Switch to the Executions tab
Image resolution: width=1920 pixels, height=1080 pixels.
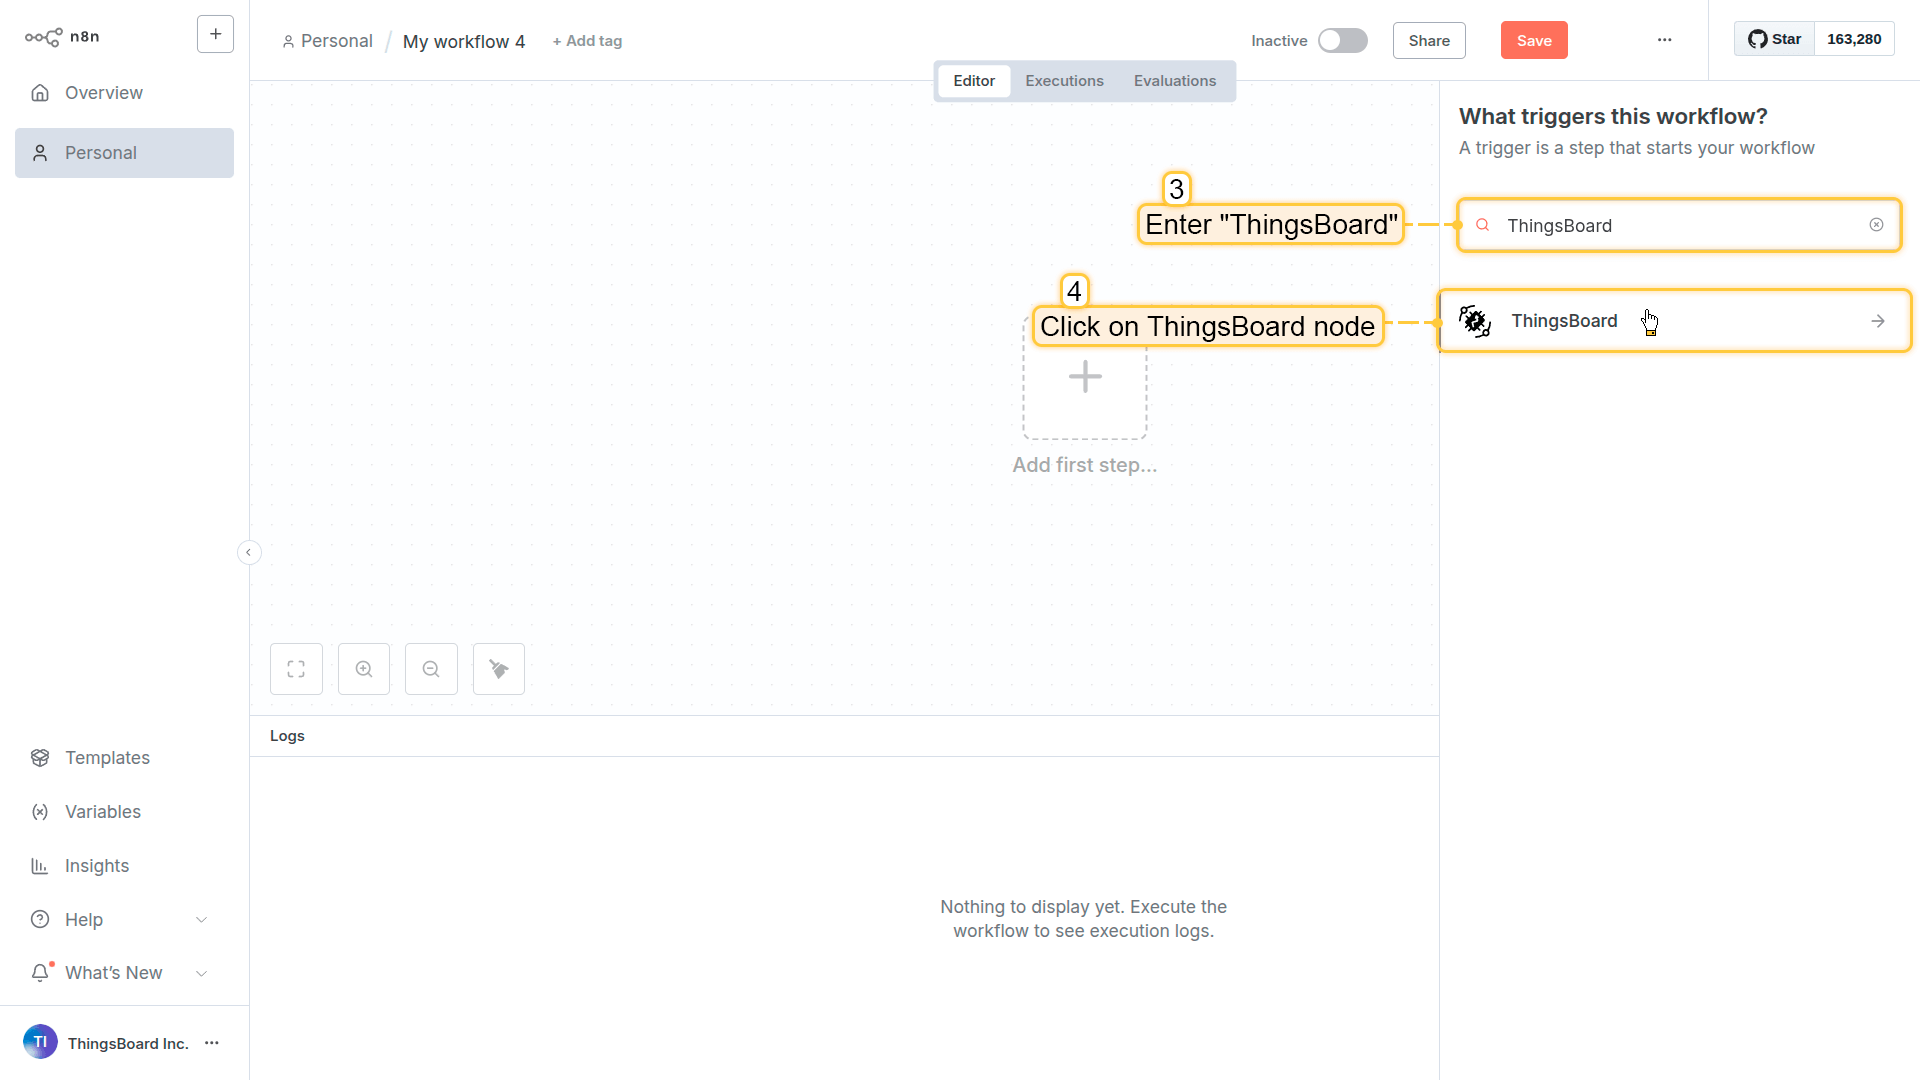point(1064,81)
